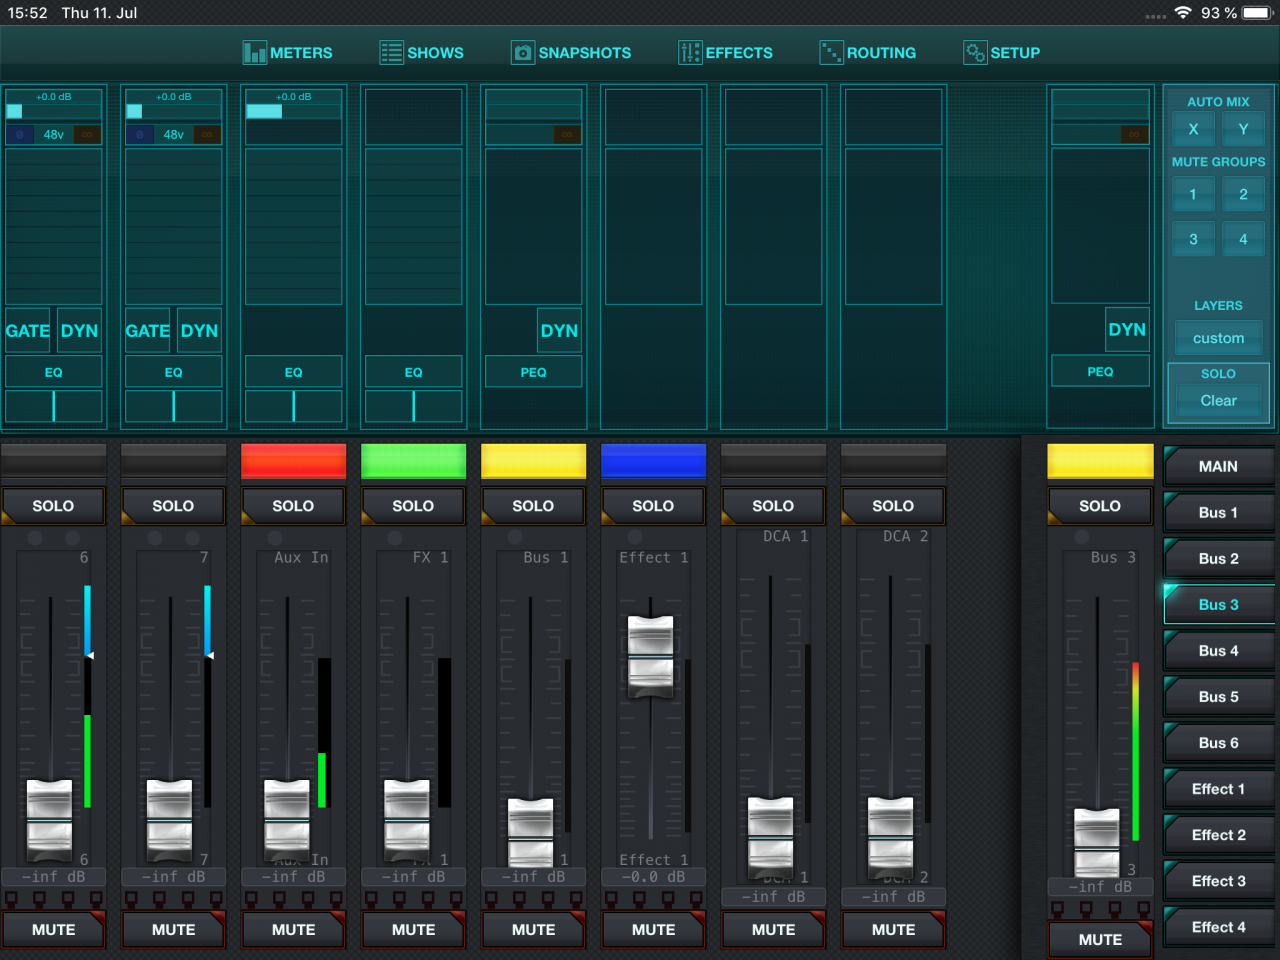Mute the Aux In channel
The width and height of the screenshot is (1280, 960).
click(x=293, y=930)
